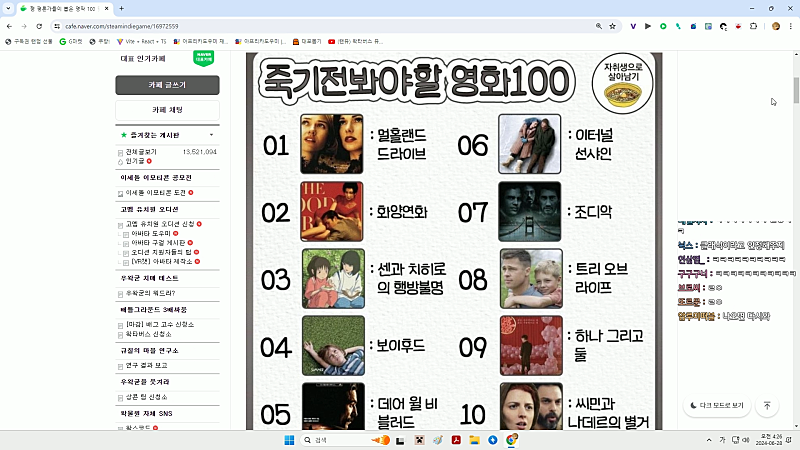
Task: Click the 카페 채팅 button
Action: coord(167,110)
